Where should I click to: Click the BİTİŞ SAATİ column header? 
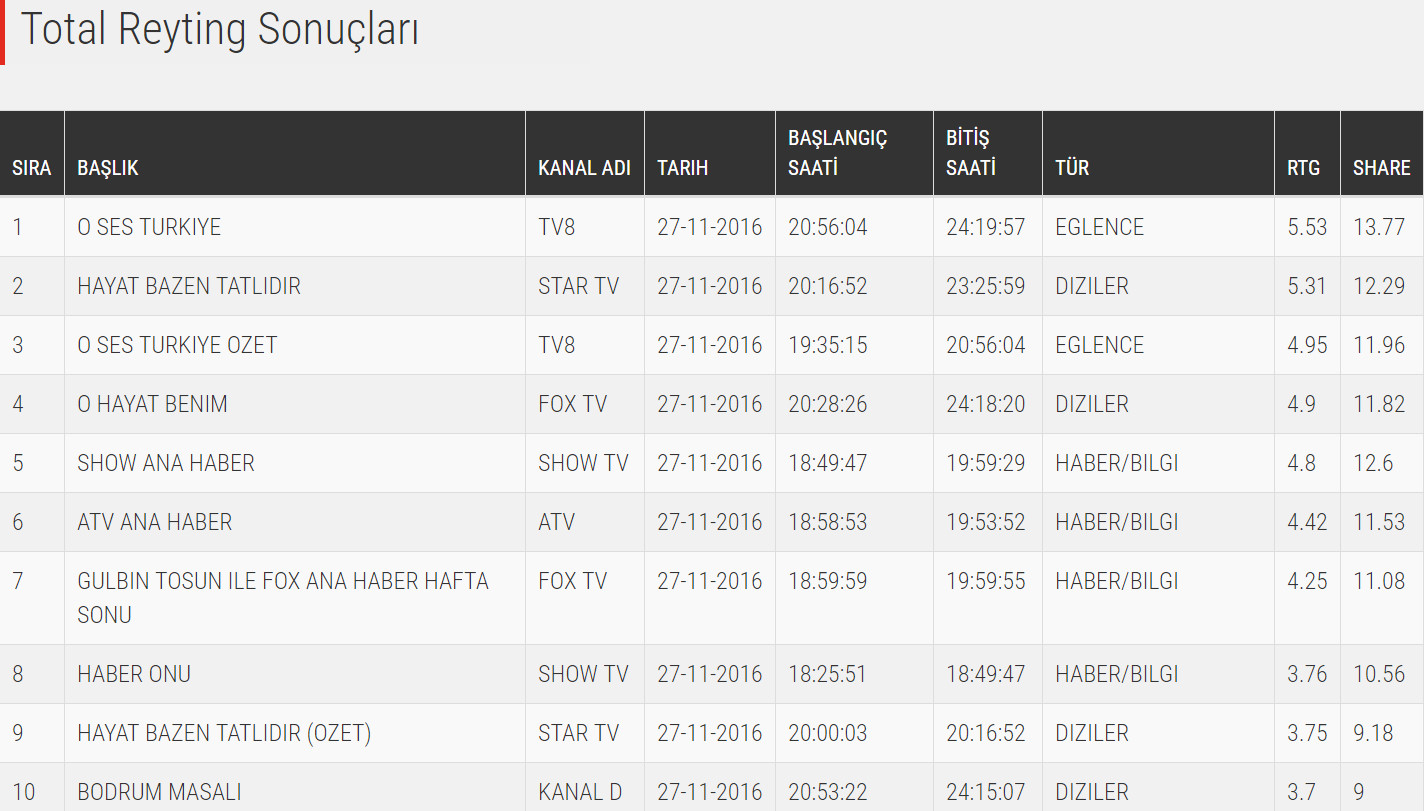(970, 153)
